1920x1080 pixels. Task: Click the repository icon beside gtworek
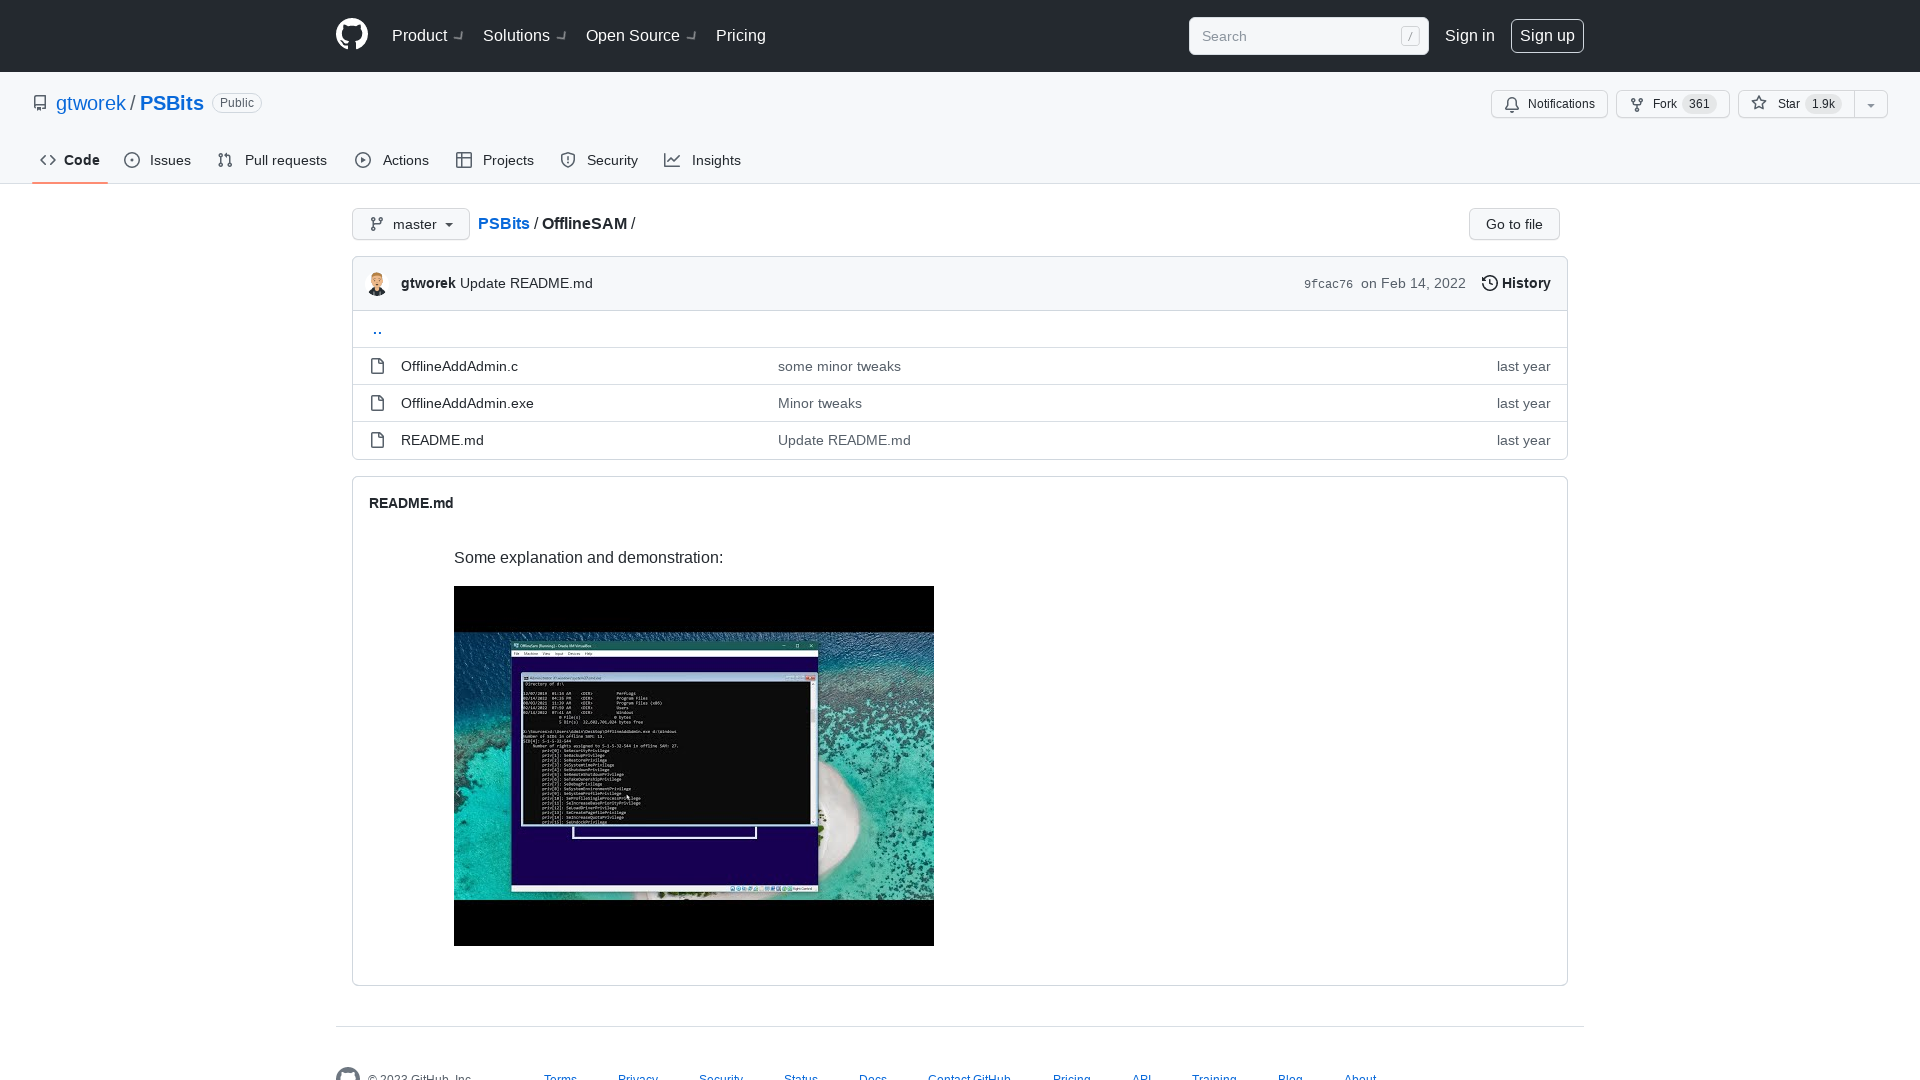[40, 103]
